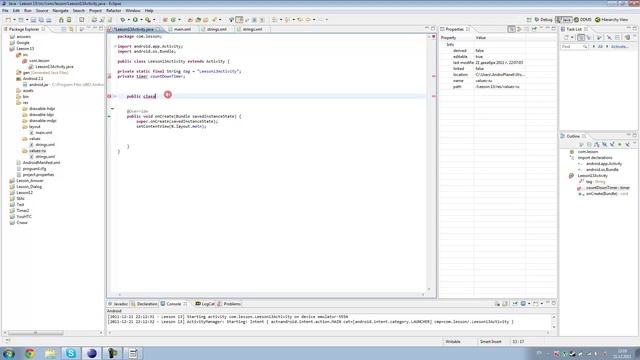Click the Pin to Selection icon in Properties

534,29
